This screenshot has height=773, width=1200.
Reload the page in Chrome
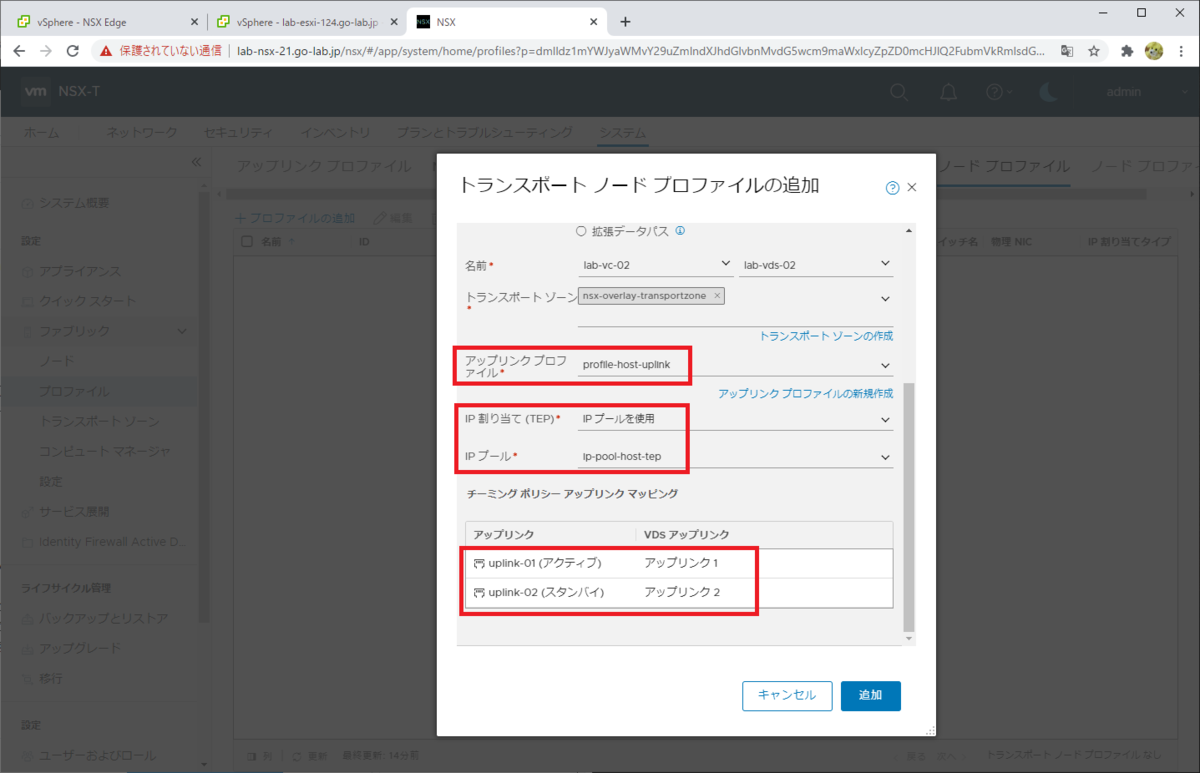73,50
